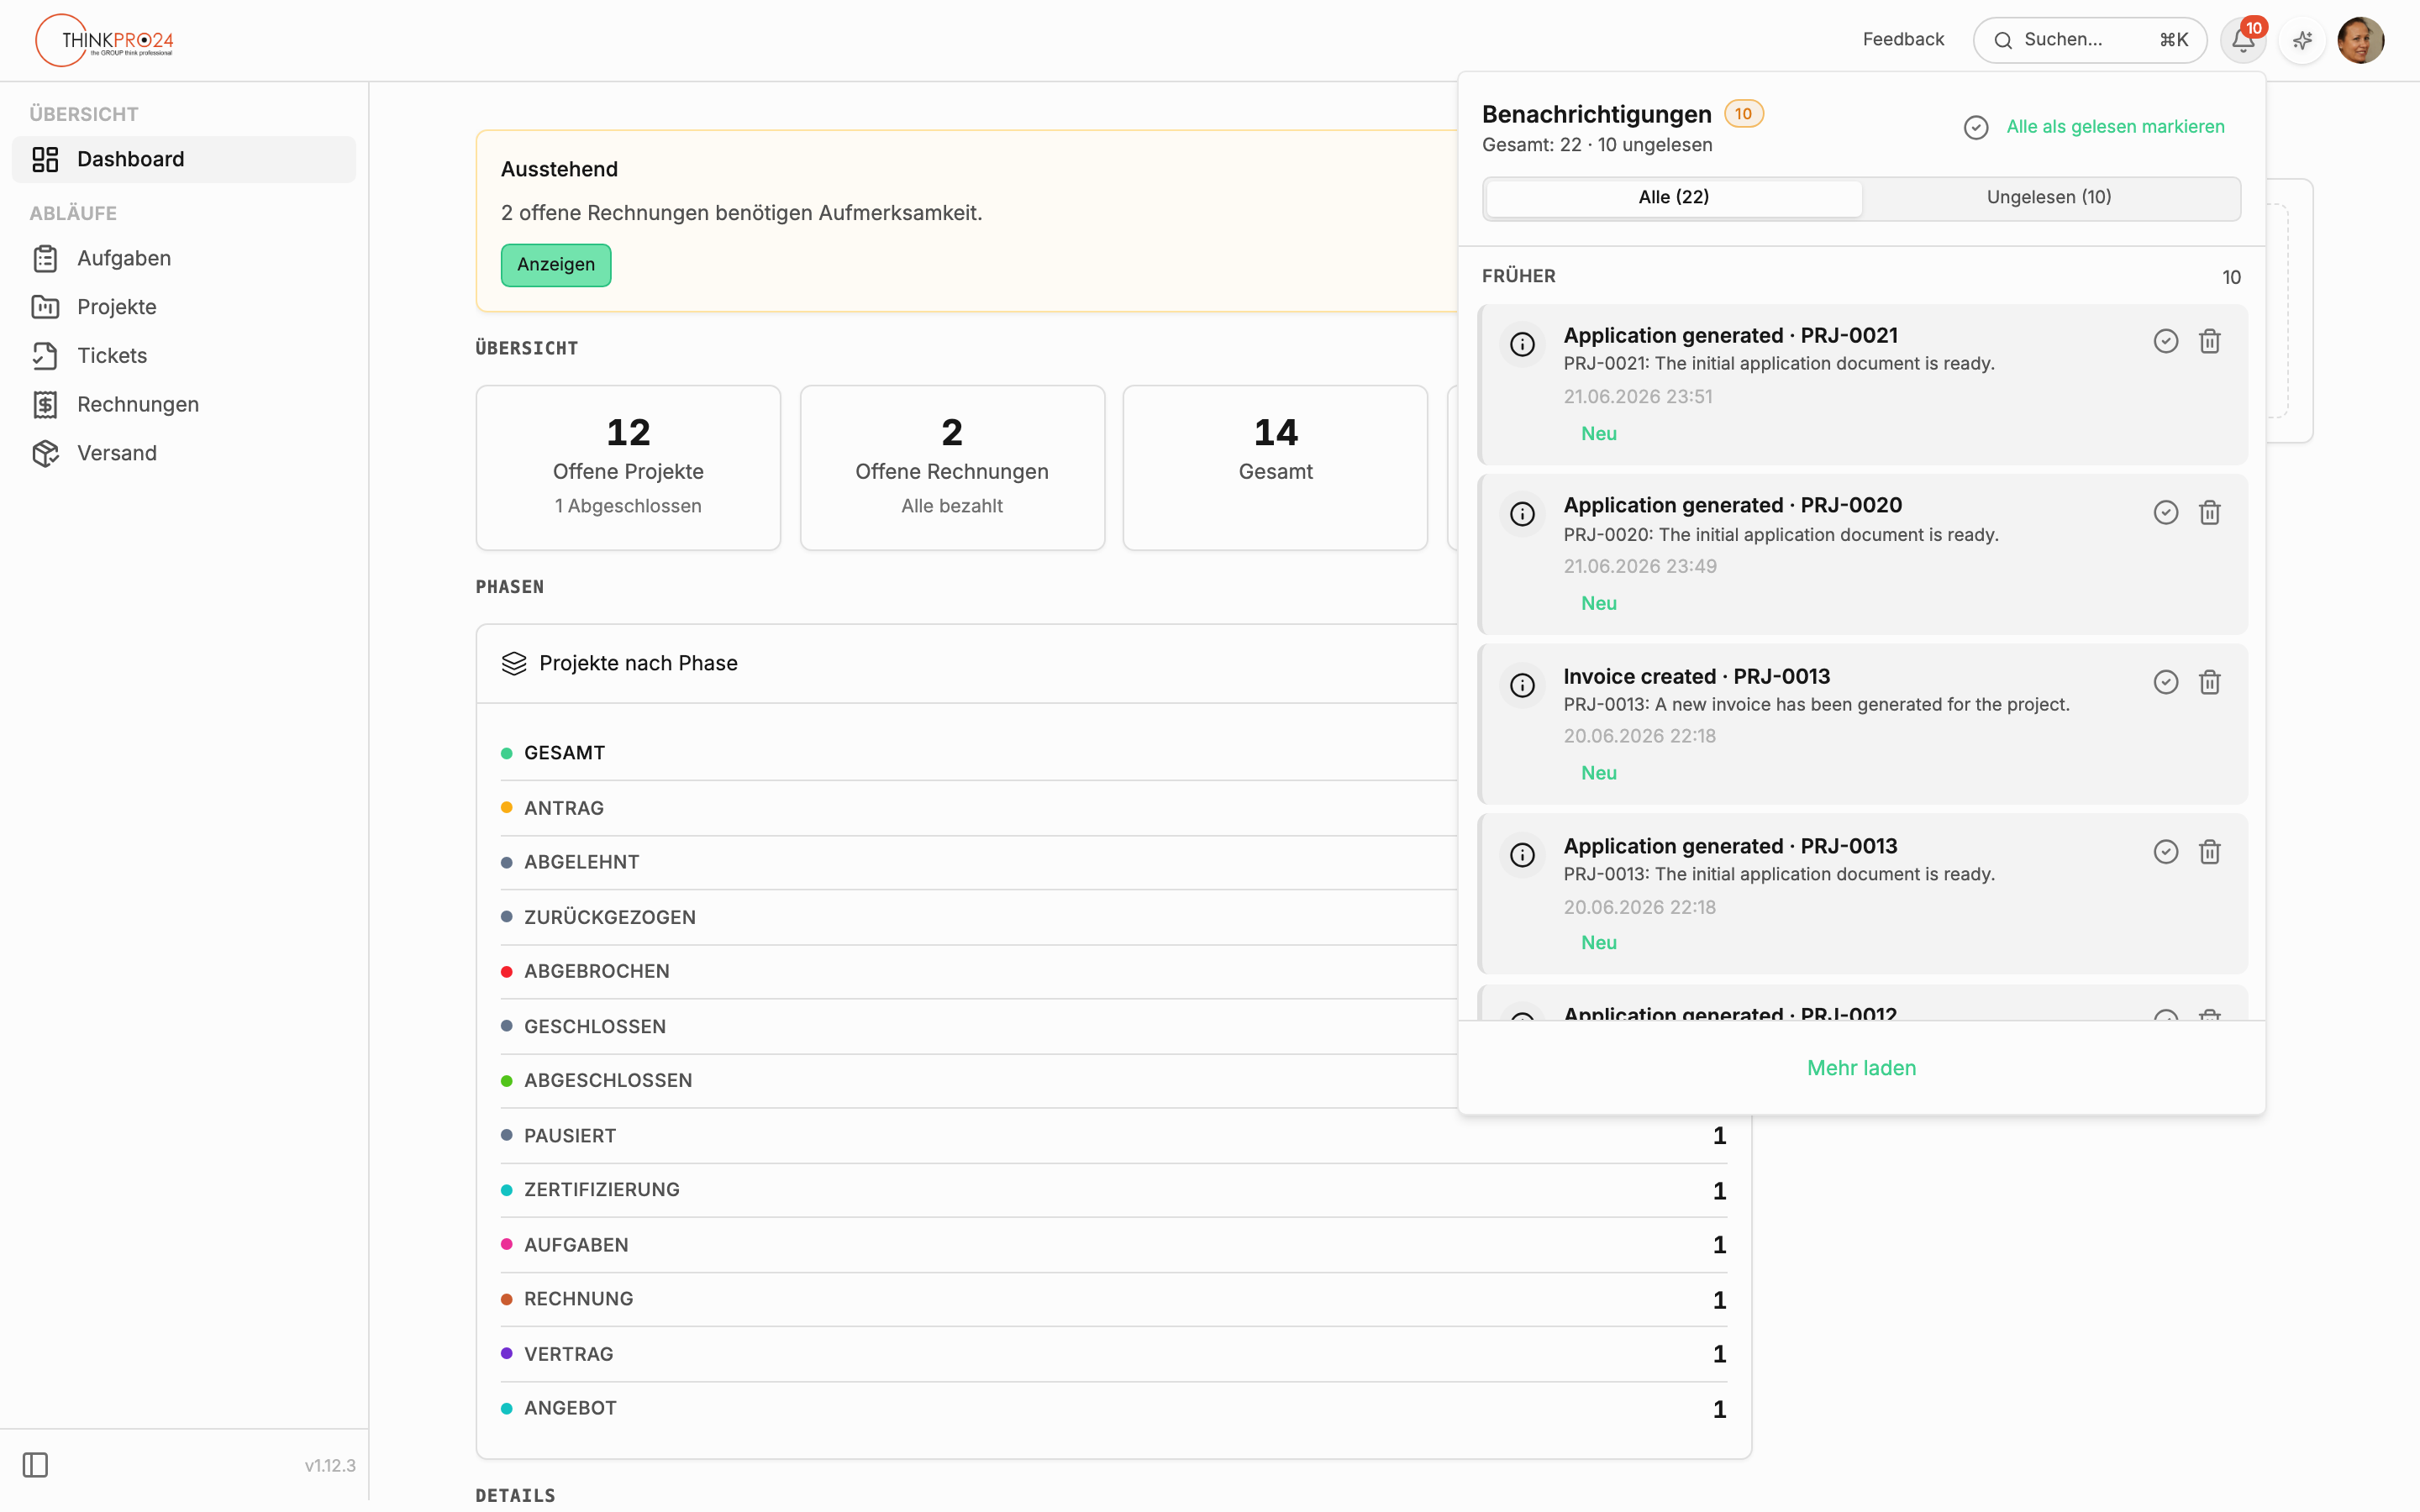2420x1512 pixels.
Task: Click the ThinkPro24 logo
Action: coord(104,40)
